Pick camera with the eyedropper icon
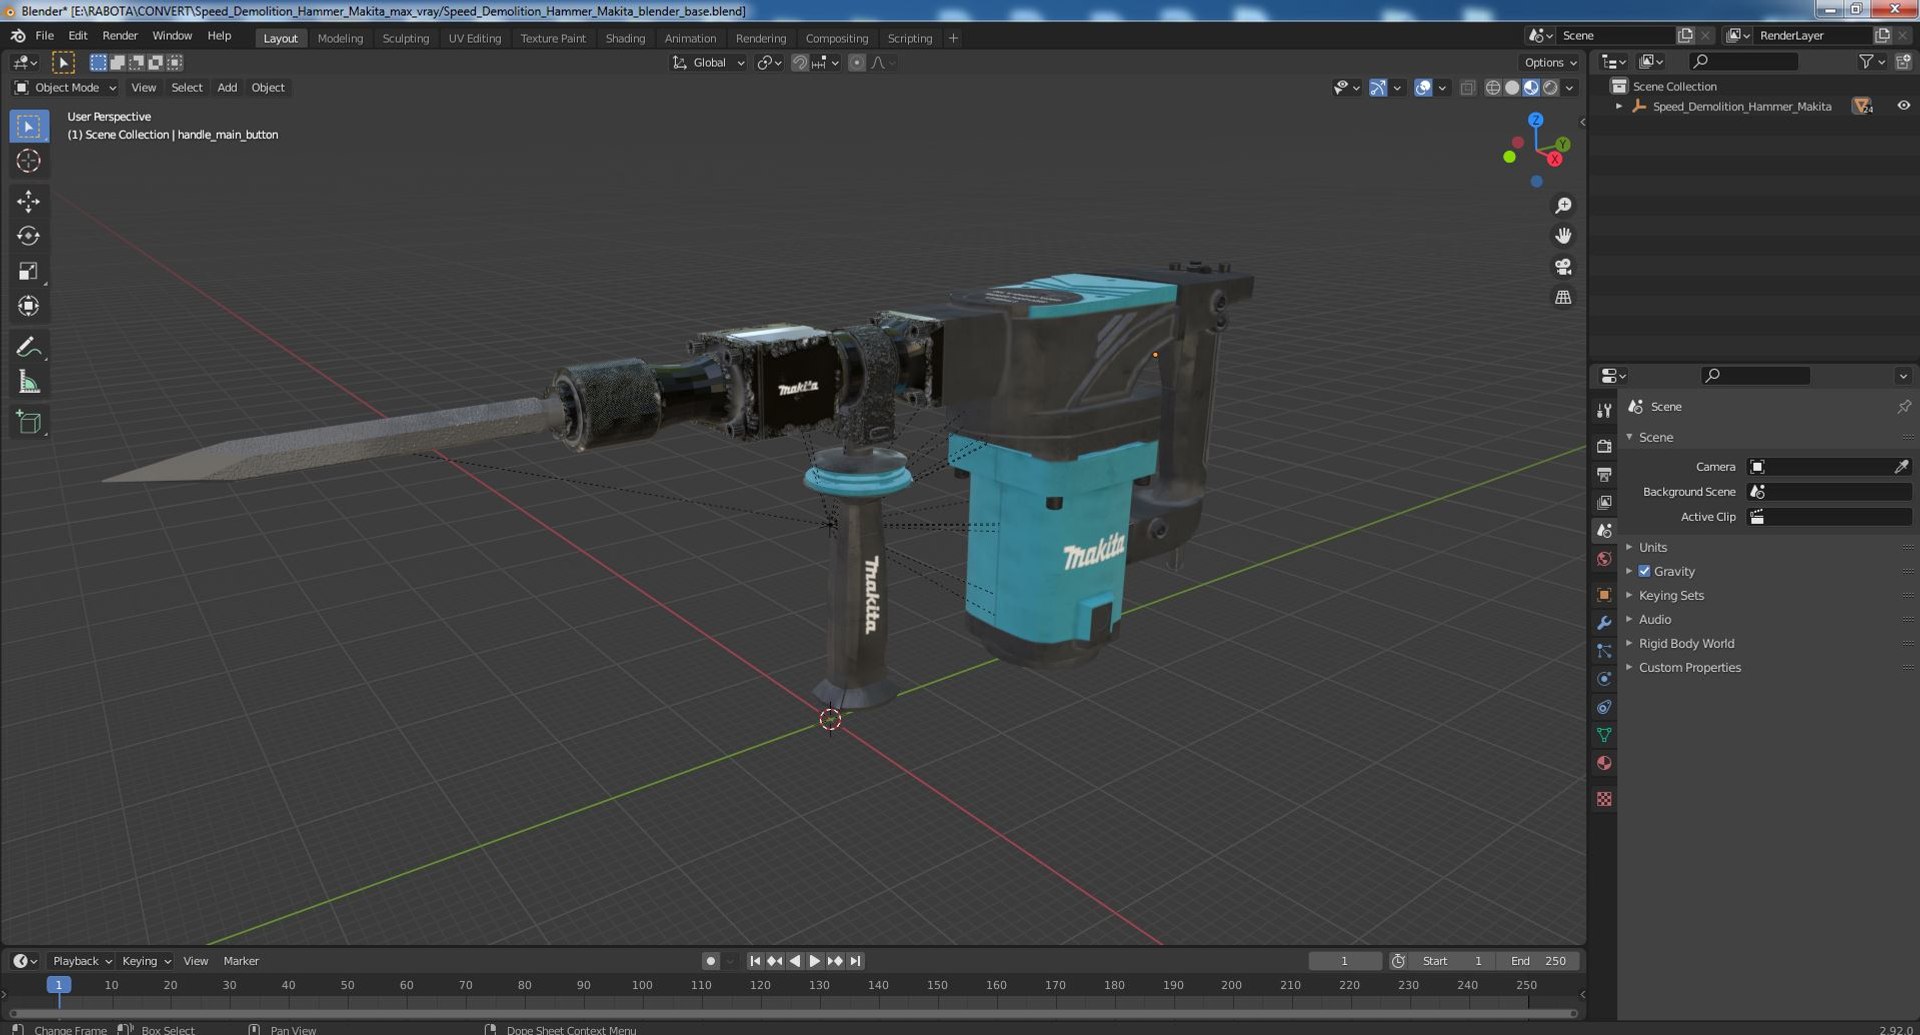Screen dimensions: 1920x1035 coord(1901,467)
